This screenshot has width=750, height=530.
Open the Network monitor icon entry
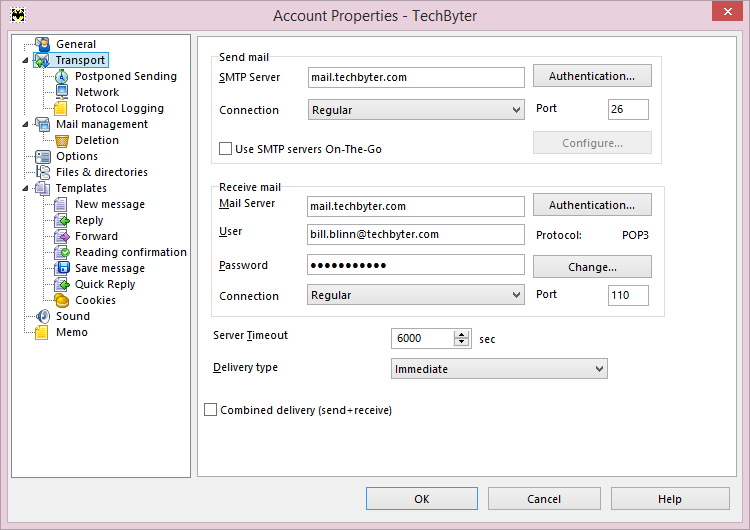62,92
